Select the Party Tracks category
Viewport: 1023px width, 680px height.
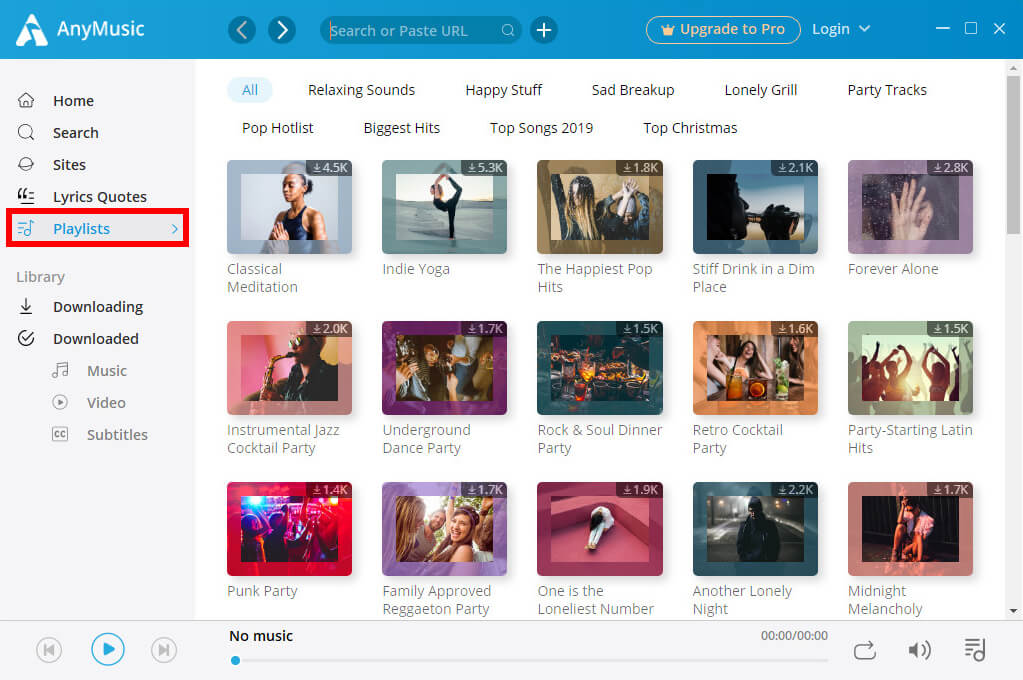[887, 90]
